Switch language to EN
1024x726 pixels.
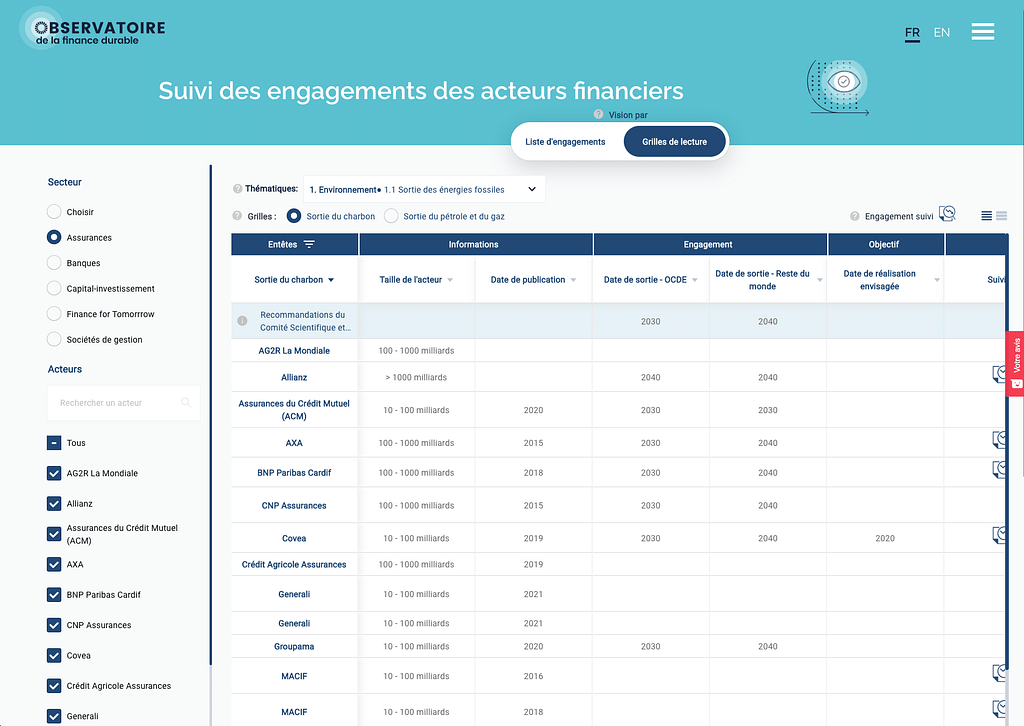[941, 33]
